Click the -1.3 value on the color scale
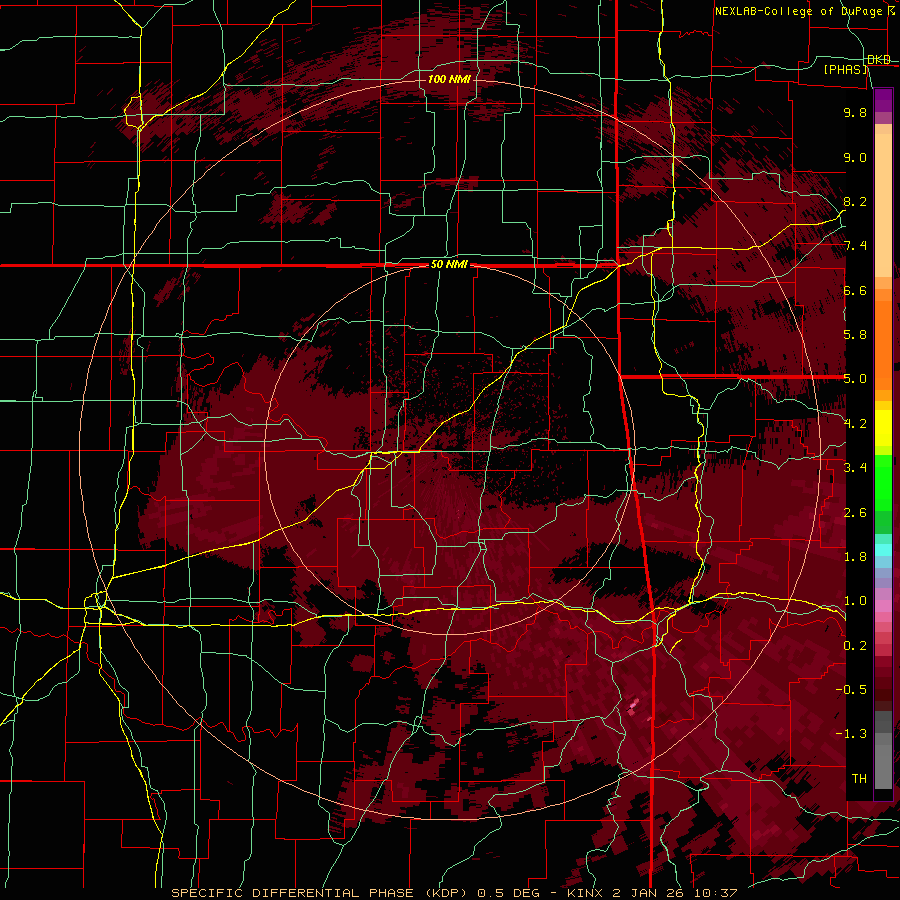Viewport: 900px width, 900px height. pyautogui.click(x=852, y=734)
